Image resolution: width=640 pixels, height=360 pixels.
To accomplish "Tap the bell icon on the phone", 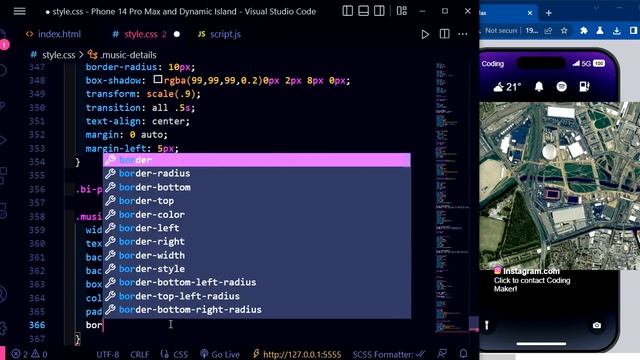I will point(539,87).
